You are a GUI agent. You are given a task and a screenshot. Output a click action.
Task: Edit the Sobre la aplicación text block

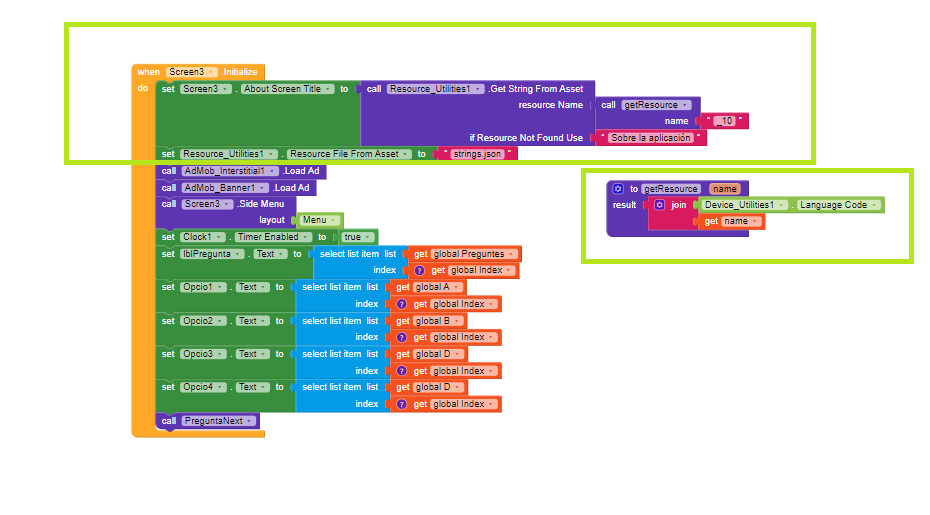coord(651,138)
